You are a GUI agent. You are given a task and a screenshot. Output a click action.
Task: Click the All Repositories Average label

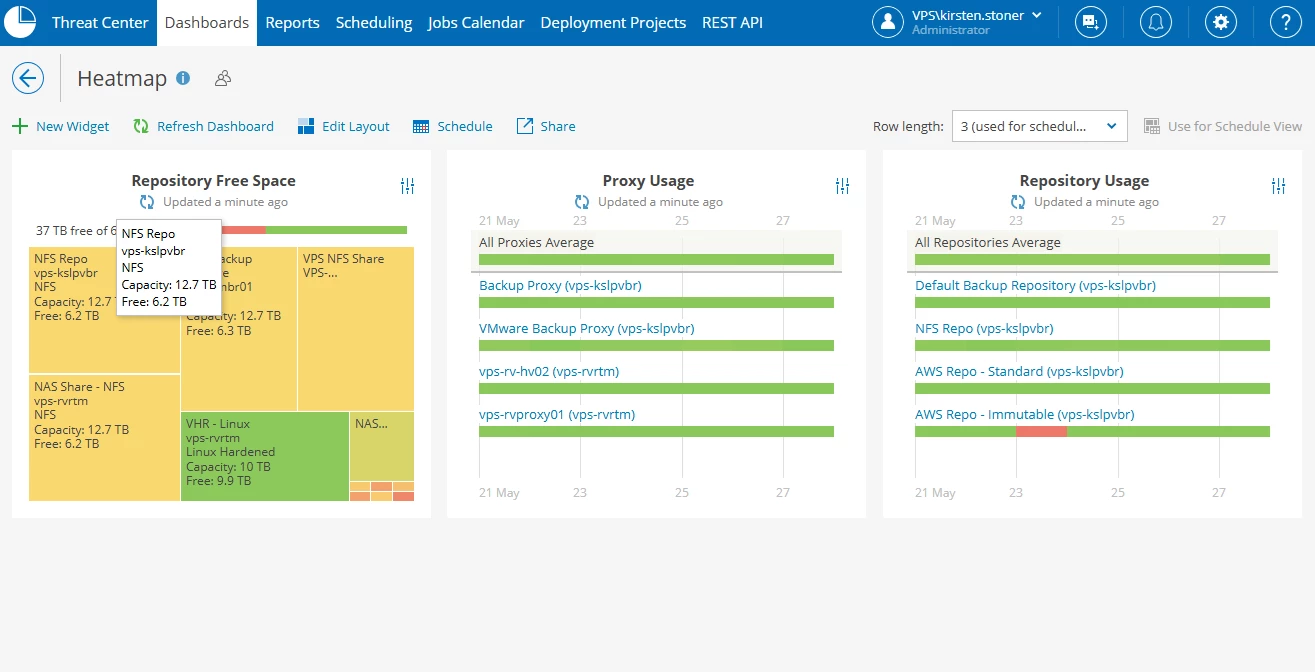coord(988,242)
